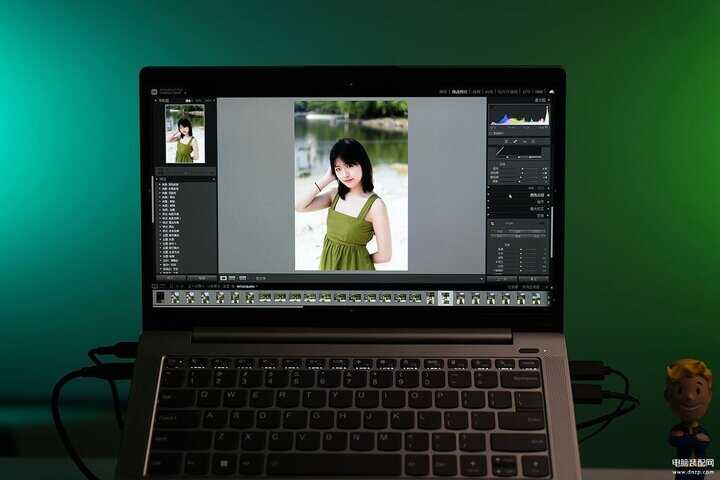Collapse the Navigator panel header triangle
Screen dimensions: 720x480
click(156, 100)
